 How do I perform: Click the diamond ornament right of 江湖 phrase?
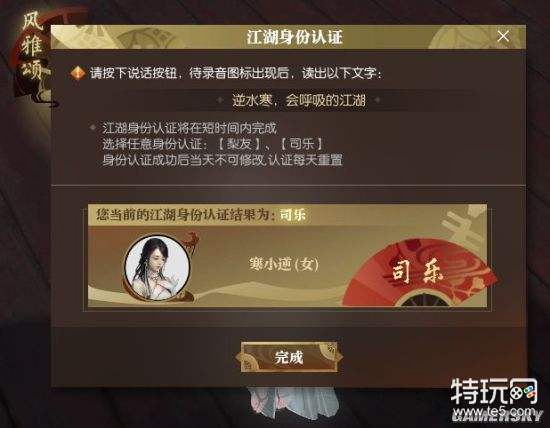tap(377, 100)
